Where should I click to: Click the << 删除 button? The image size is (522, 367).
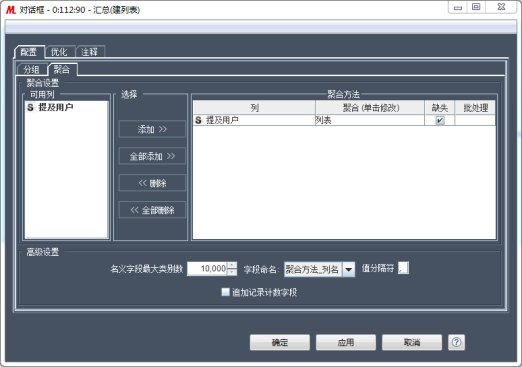tap(152, 183)
